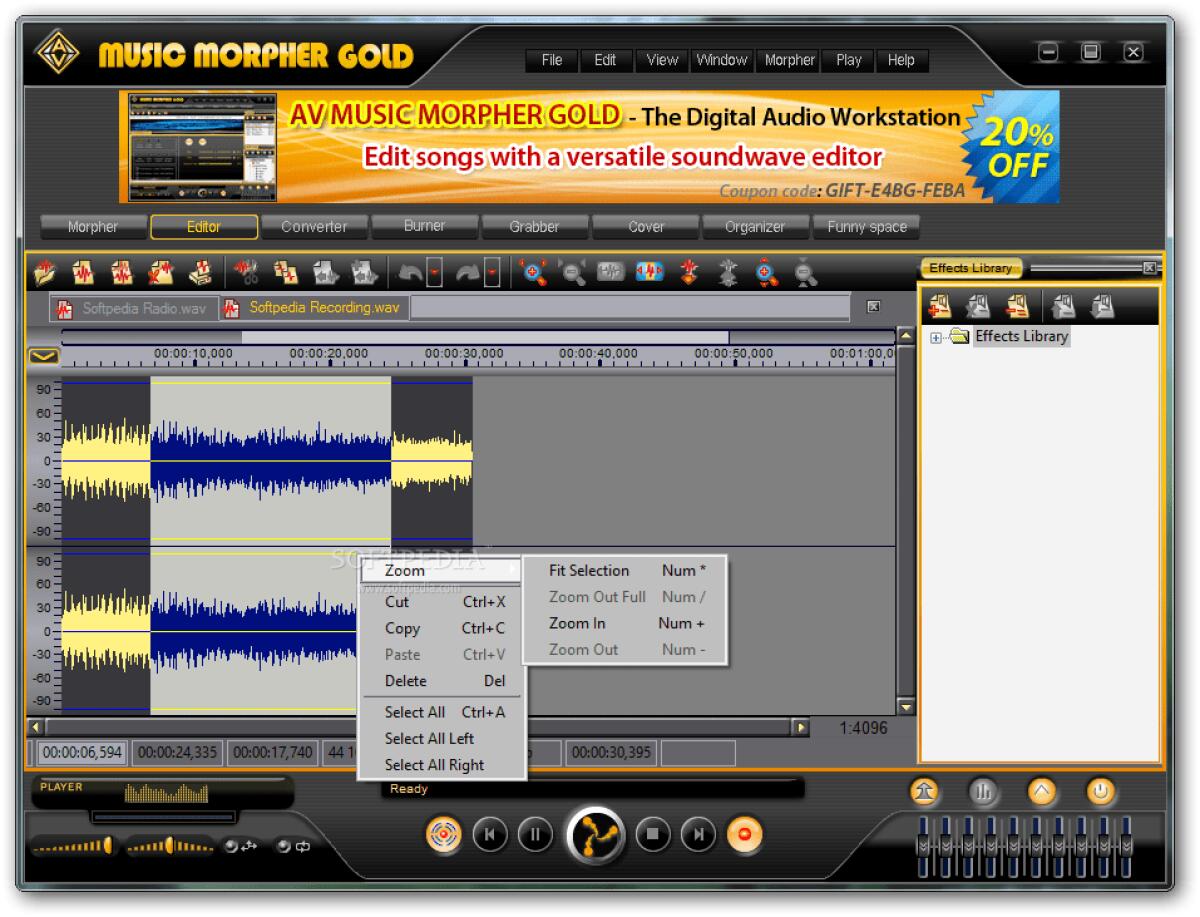Viewport: 1200px width, 917px height.
Task: Choose Fit Selection from the context menu
Action: click(590, 570)
